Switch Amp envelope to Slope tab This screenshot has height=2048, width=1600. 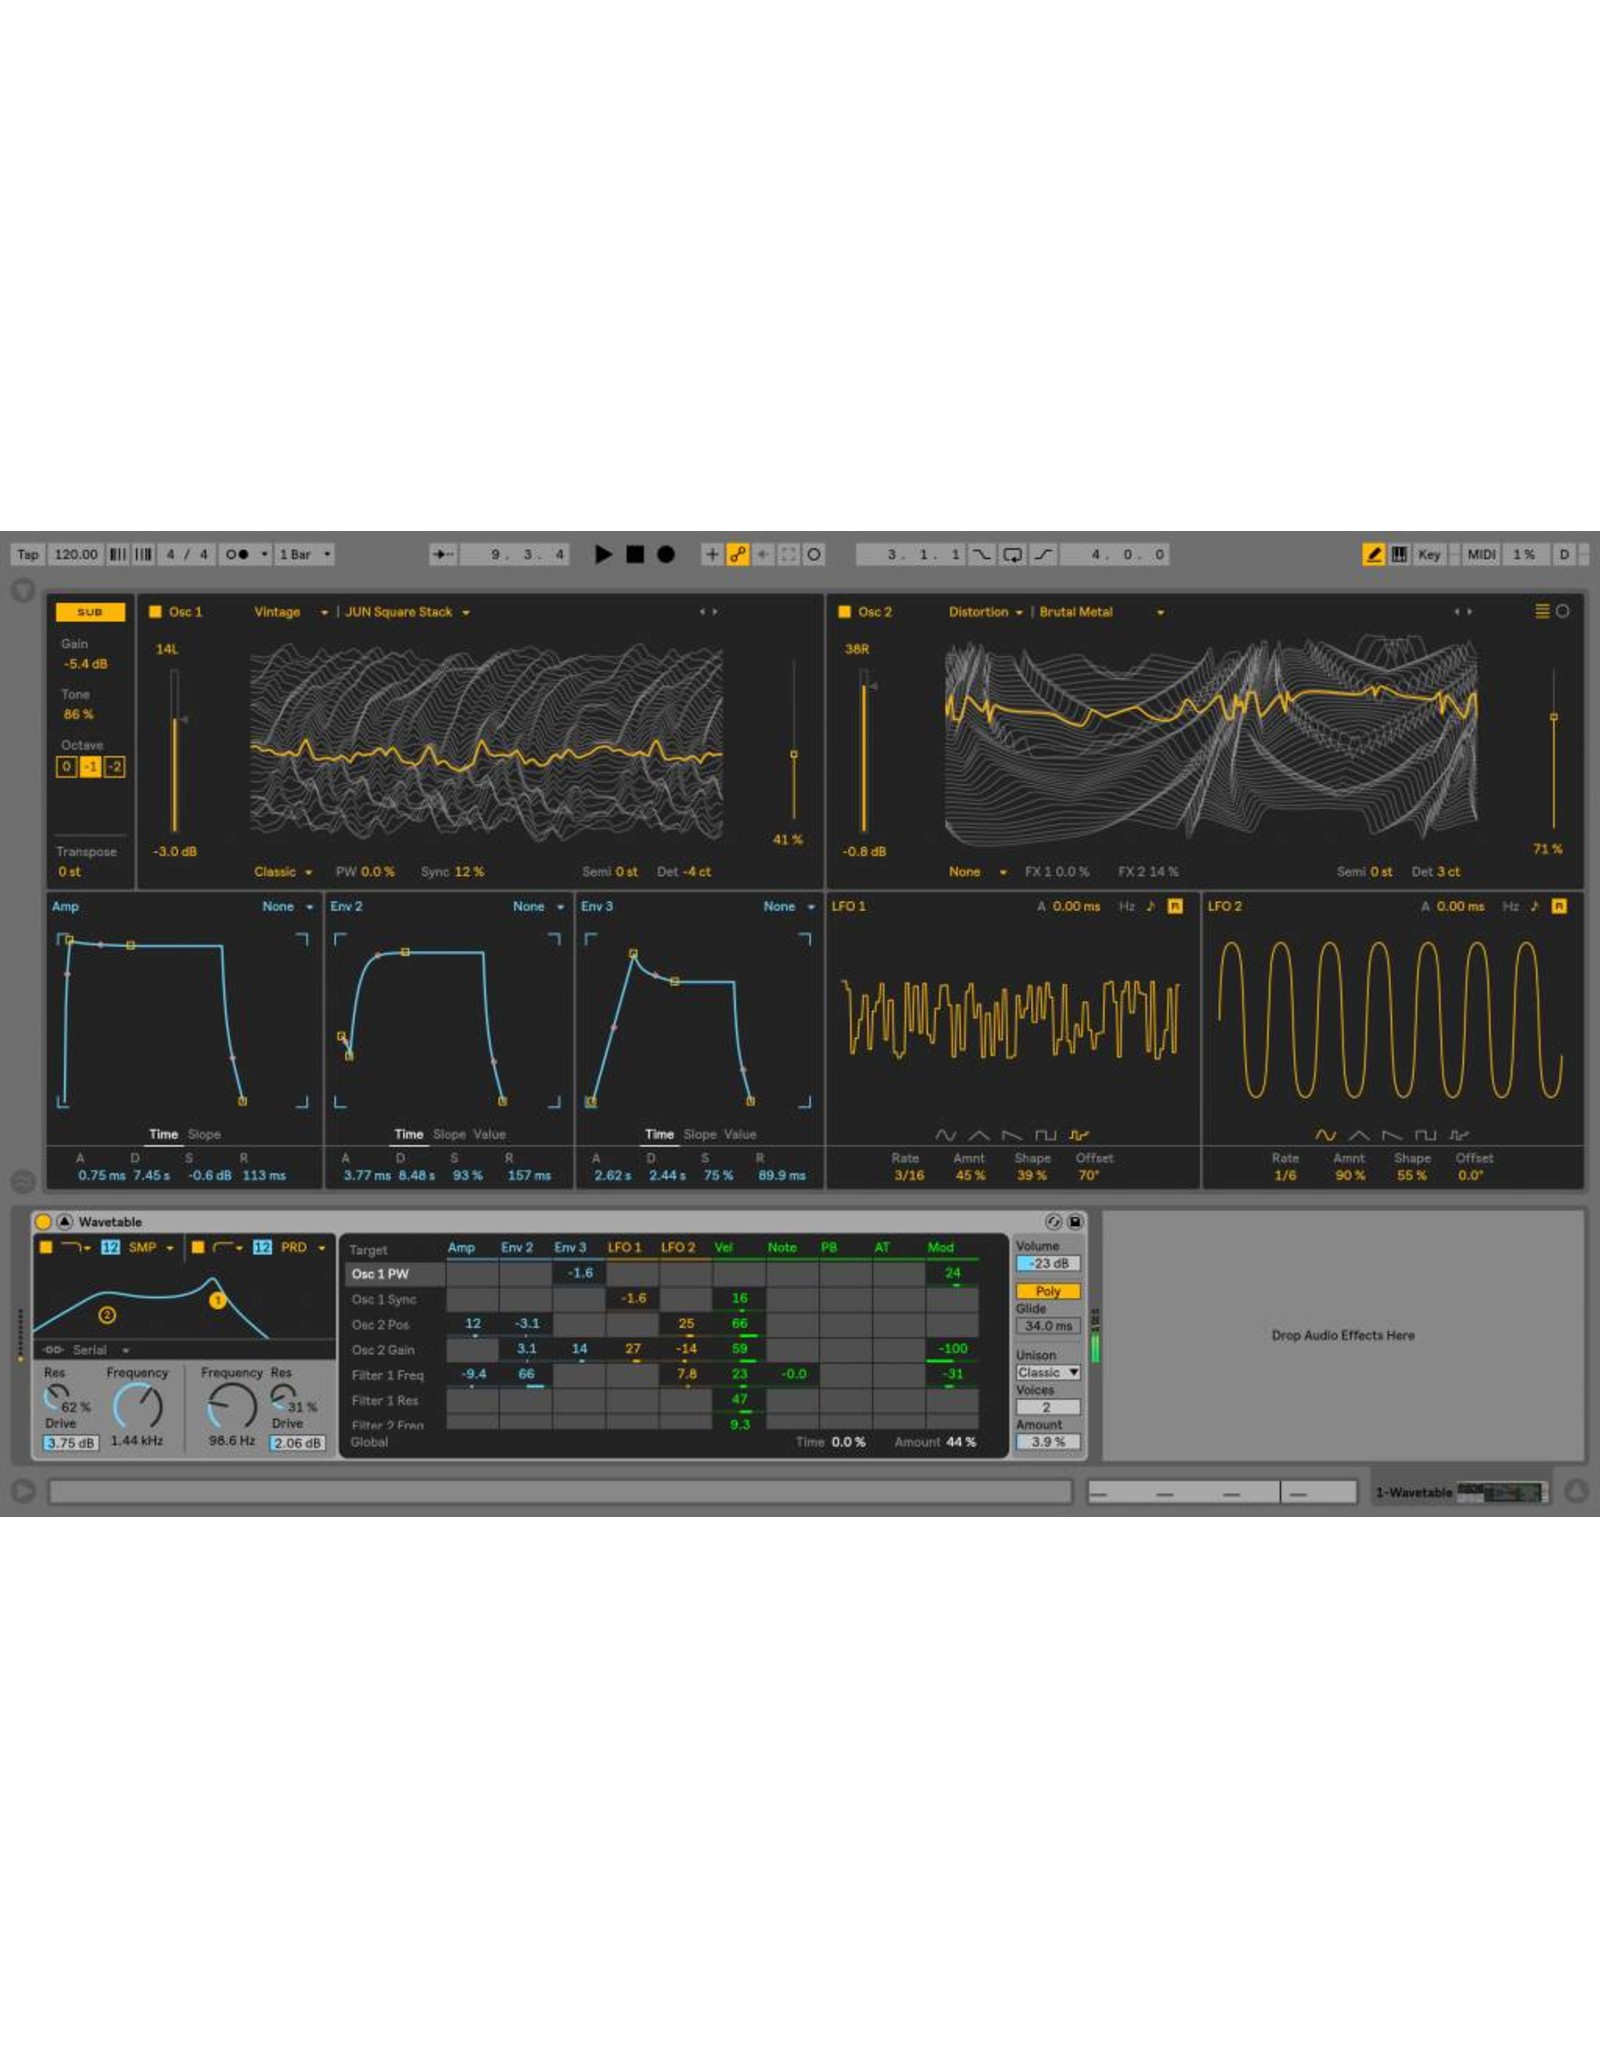(204, 1134)
